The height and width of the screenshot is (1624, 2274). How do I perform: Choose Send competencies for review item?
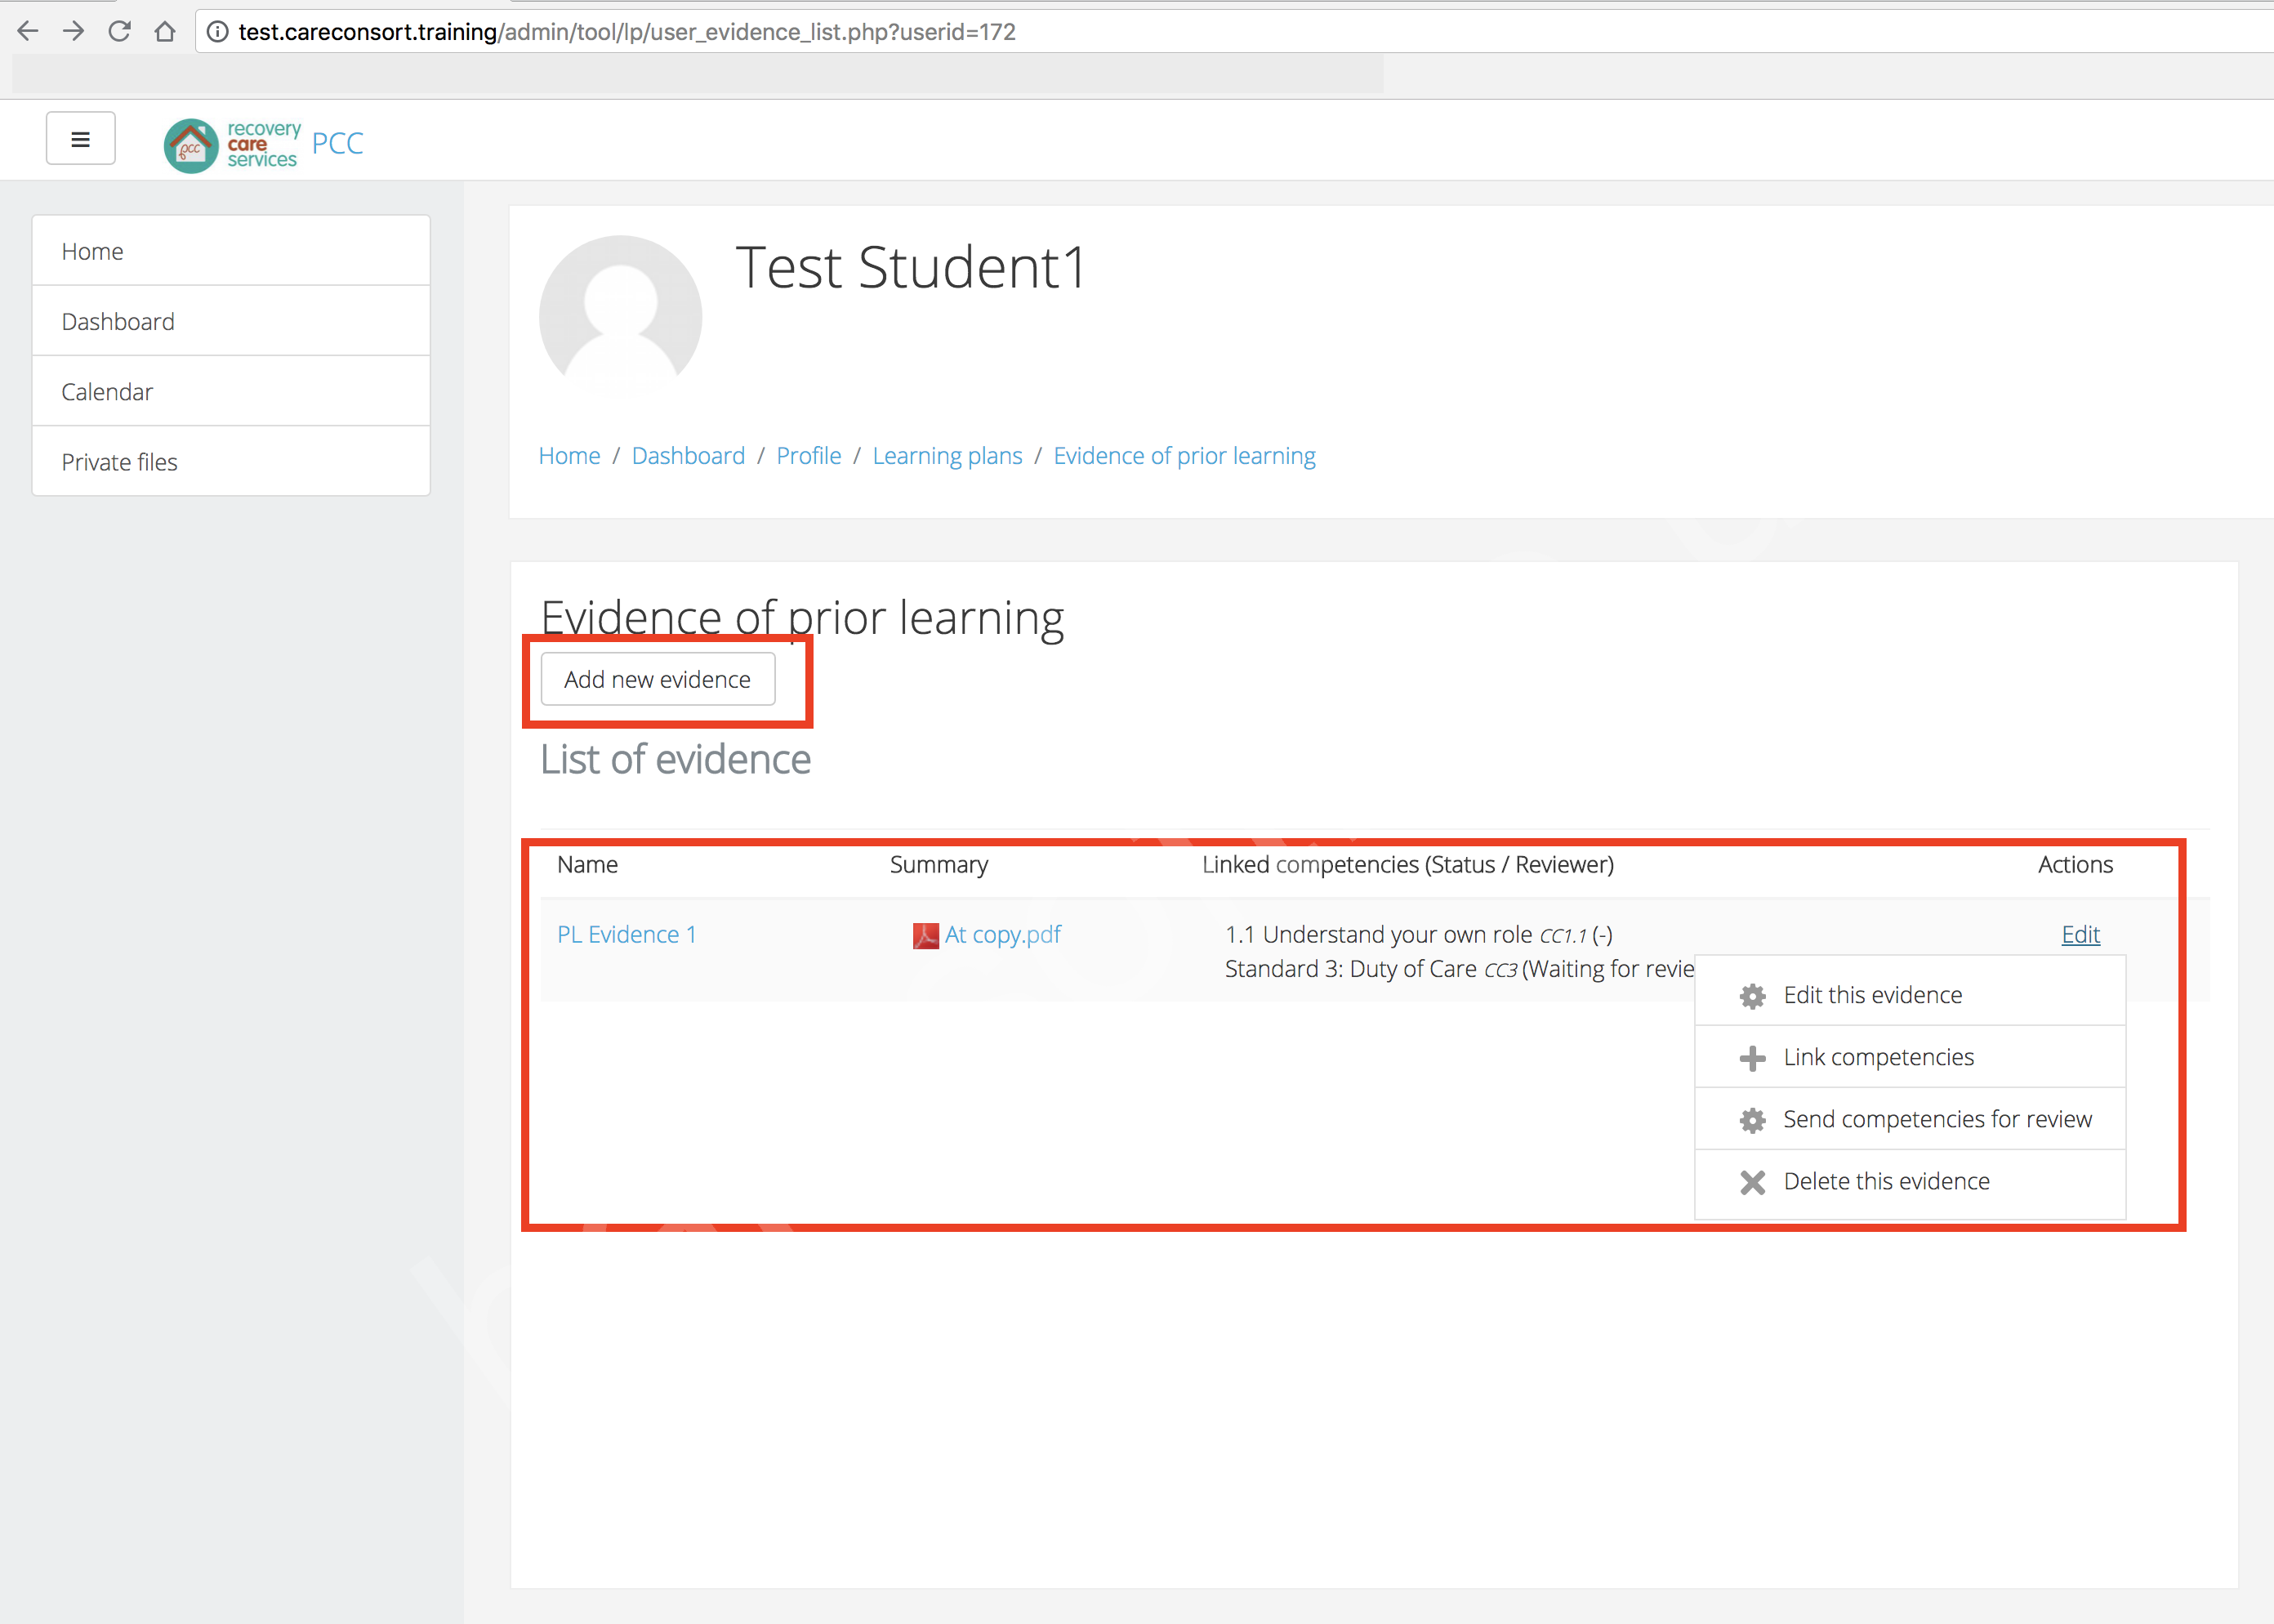[x=1910, y=1119]
